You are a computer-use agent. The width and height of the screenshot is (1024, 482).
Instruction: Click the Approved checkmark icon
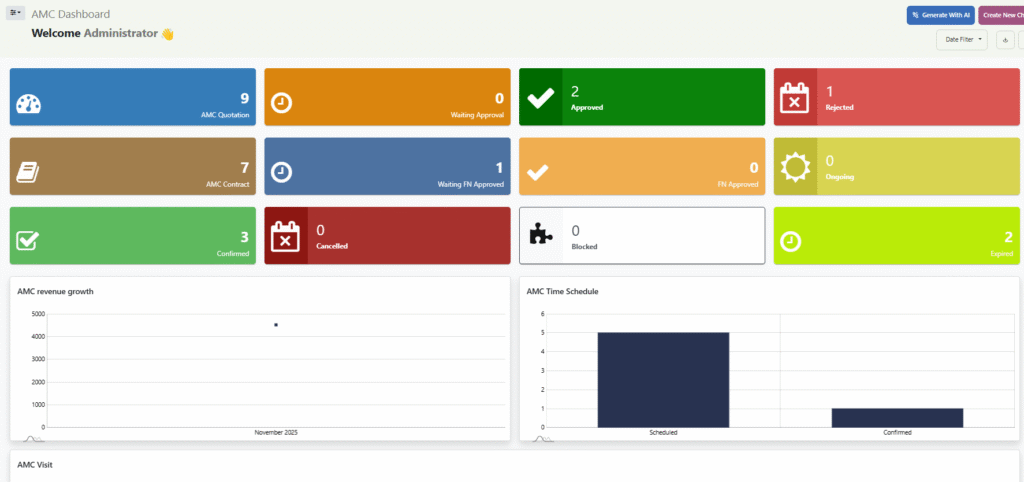click(x=540, y=98)
